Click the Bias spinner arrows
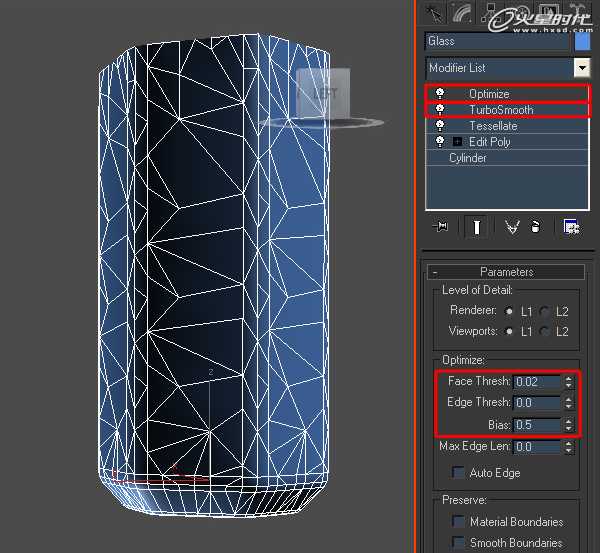600x553 pixels. (x=569, y=425)
